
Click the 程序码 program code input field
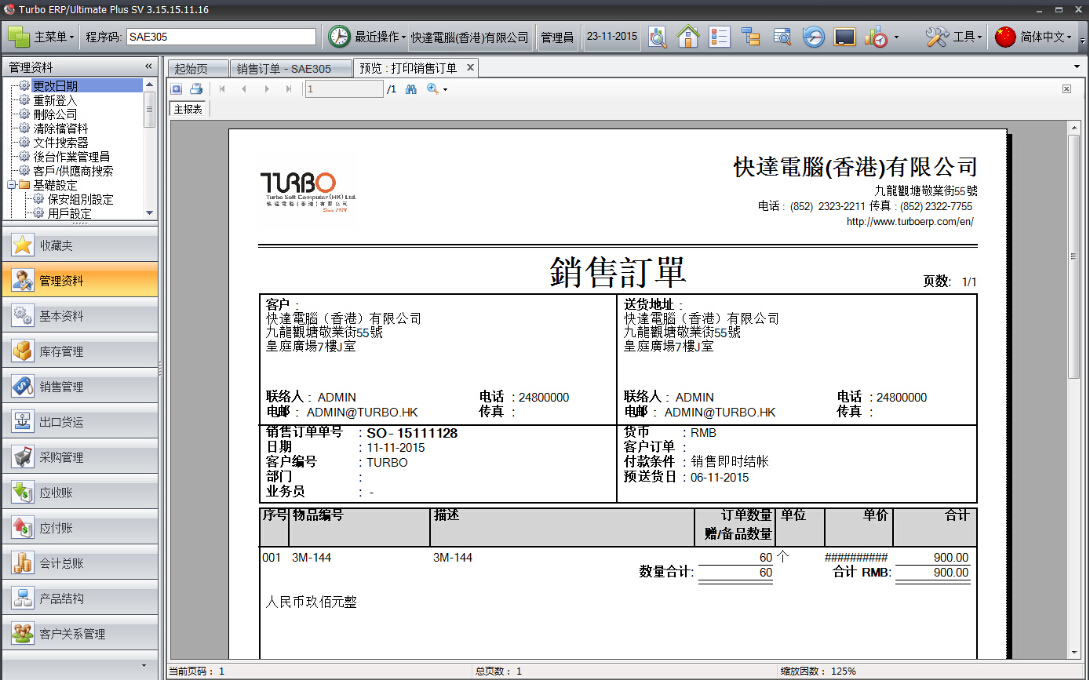point(221,37)
